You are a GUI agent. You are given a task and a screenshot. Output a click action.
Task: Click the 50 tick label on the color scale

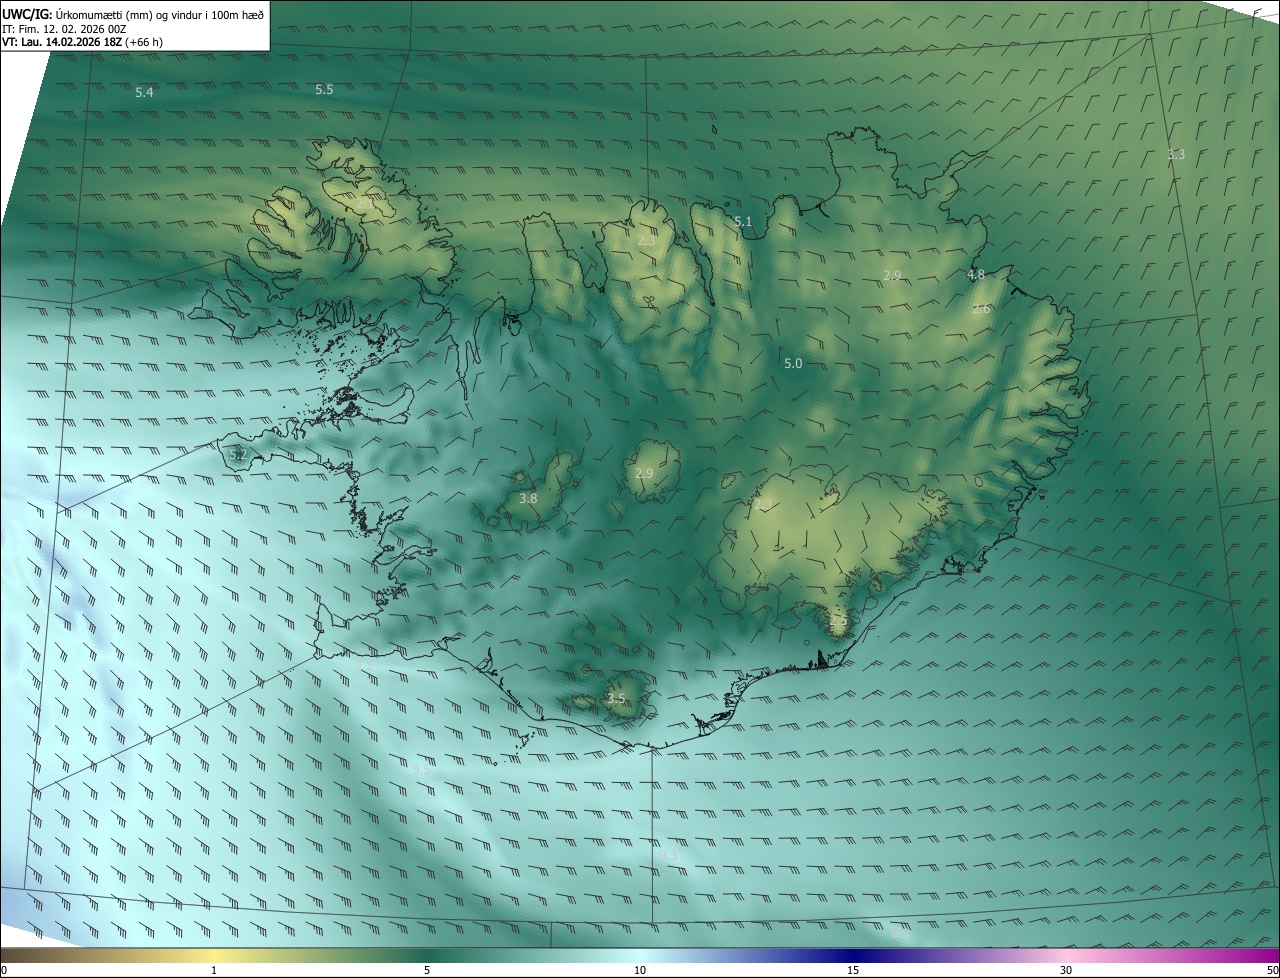coord(1271,970)
